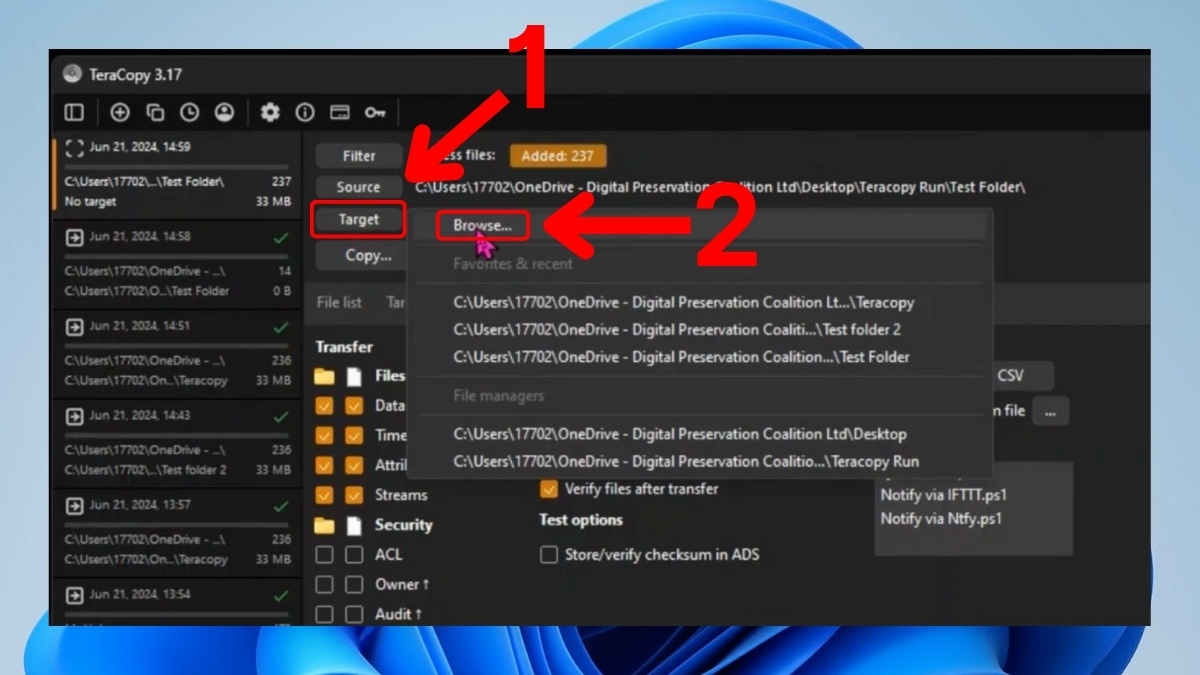Click the arrow icon of the 14:43 job
The width and height of the screenshot is (1200, 675).
click(74, 416)
